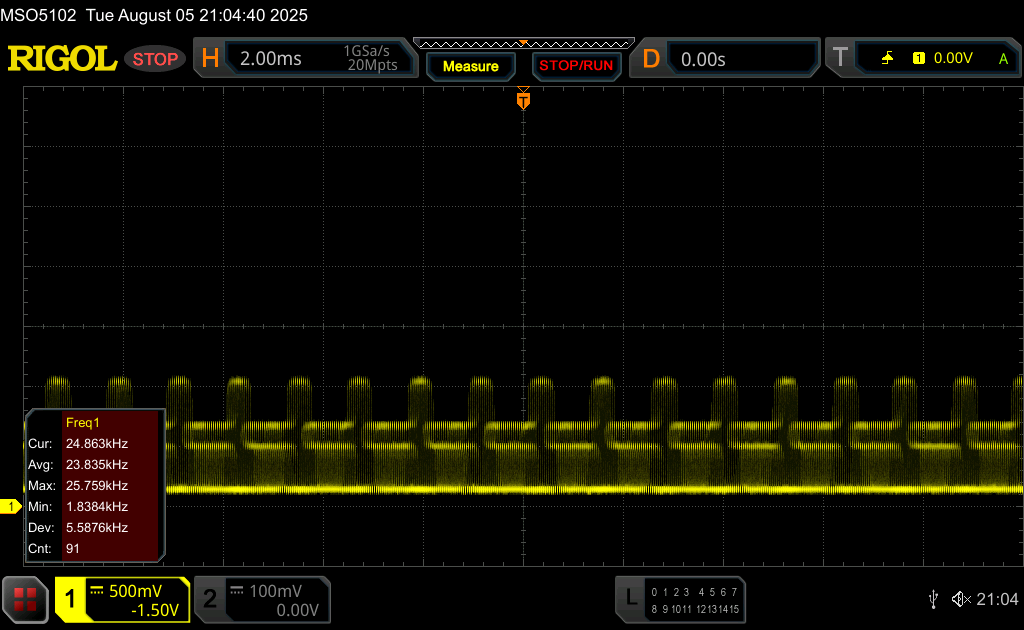1024x630 pixels.
Task: Open the function navigation grid icon
Action: (x=26, y=599)
